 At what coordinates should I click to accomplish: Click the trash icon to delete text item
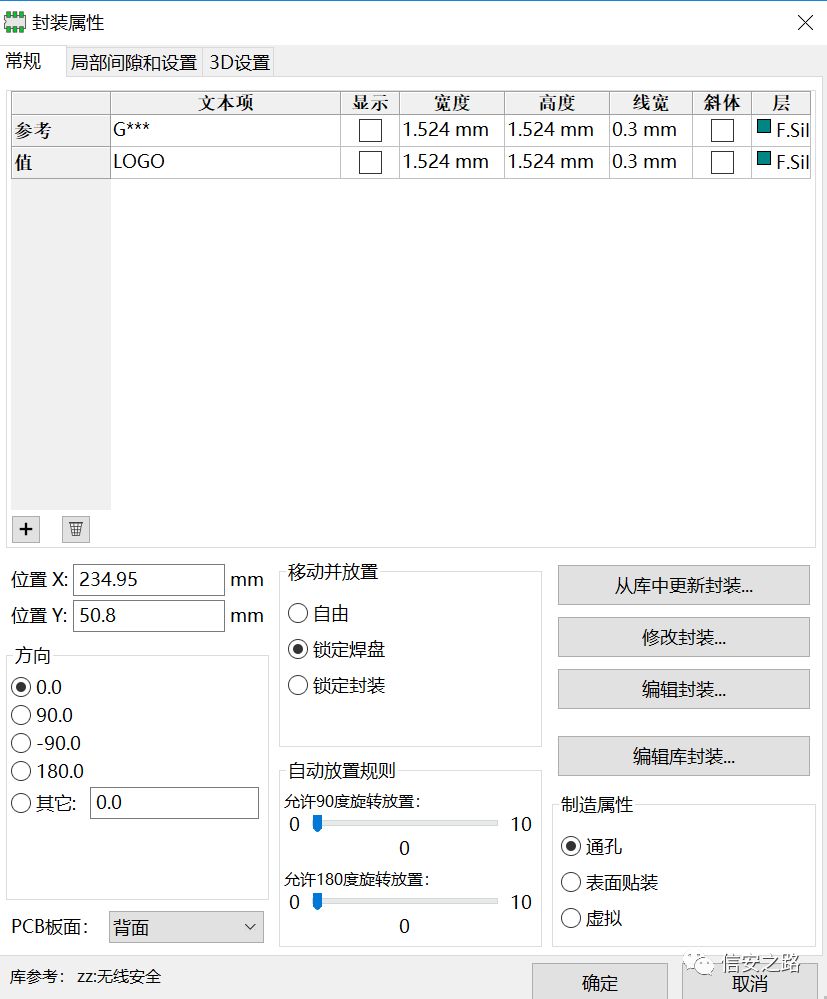point(76,529)
